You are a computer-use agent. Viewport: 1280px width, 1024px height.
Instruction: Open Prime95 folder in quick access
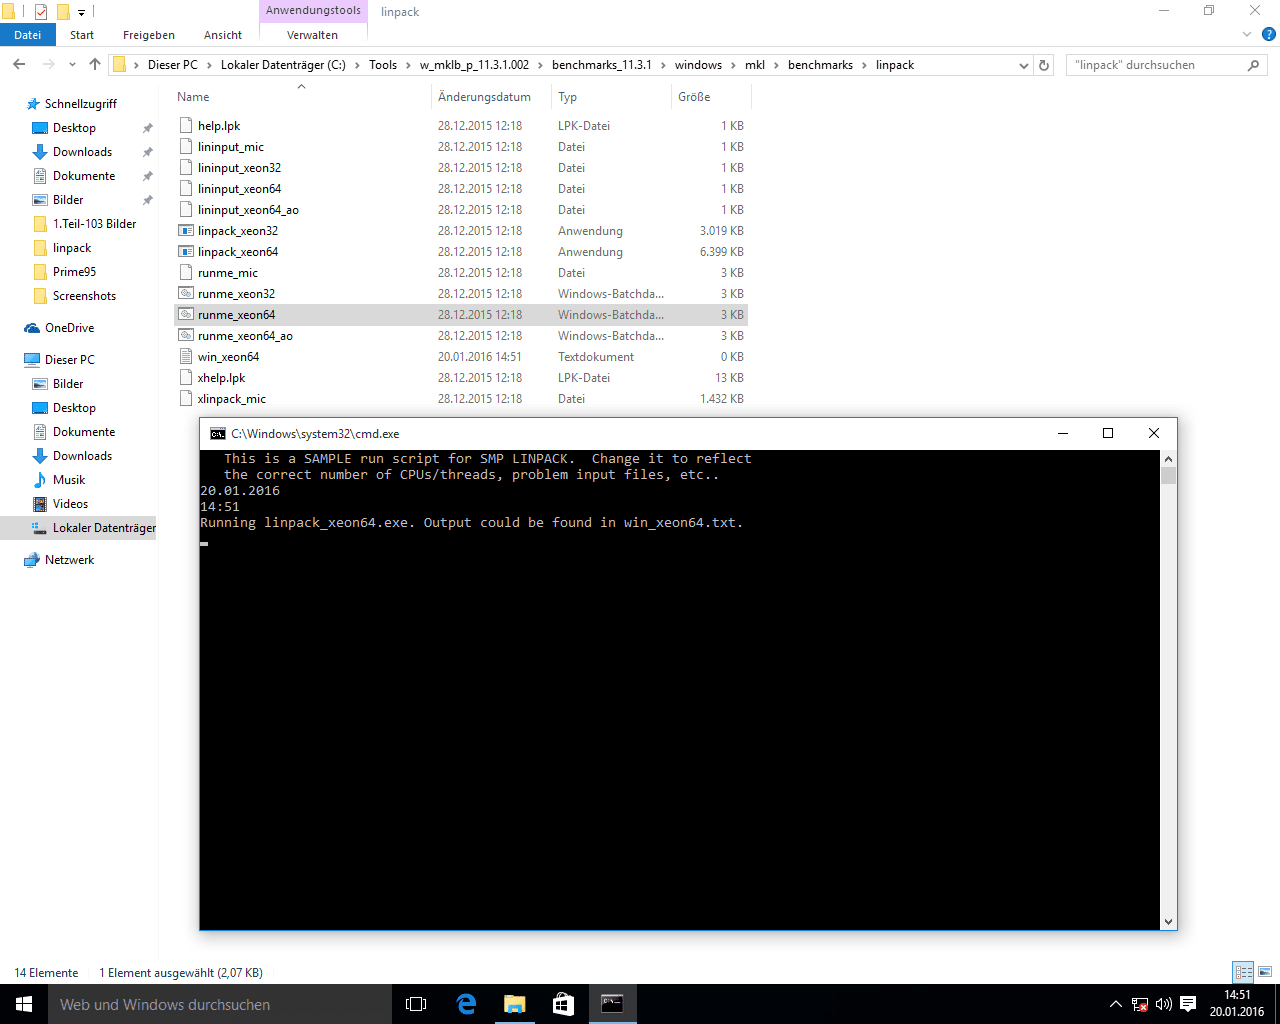point(74,272)
